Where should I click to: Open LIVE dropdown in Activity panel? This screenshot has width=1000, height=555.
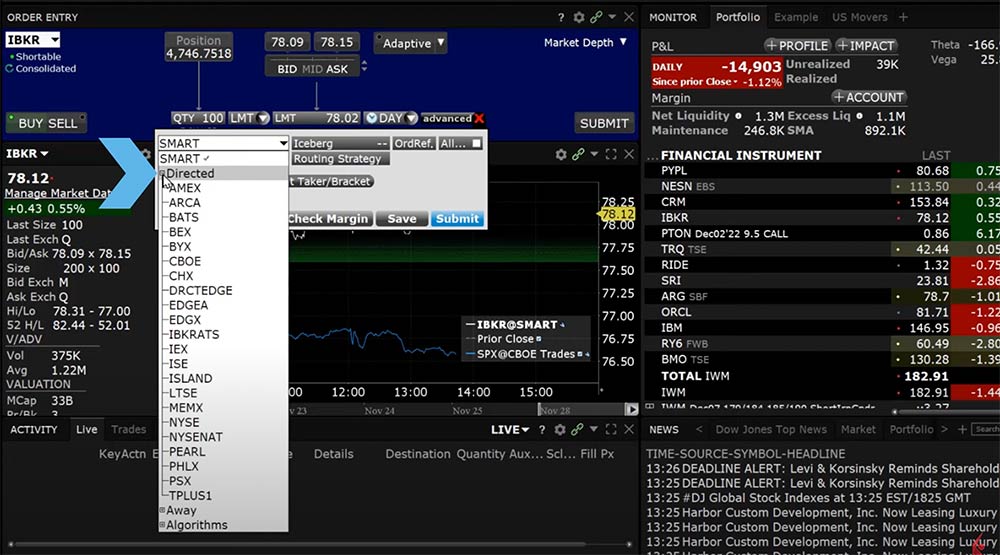click(x=510, y=430)
